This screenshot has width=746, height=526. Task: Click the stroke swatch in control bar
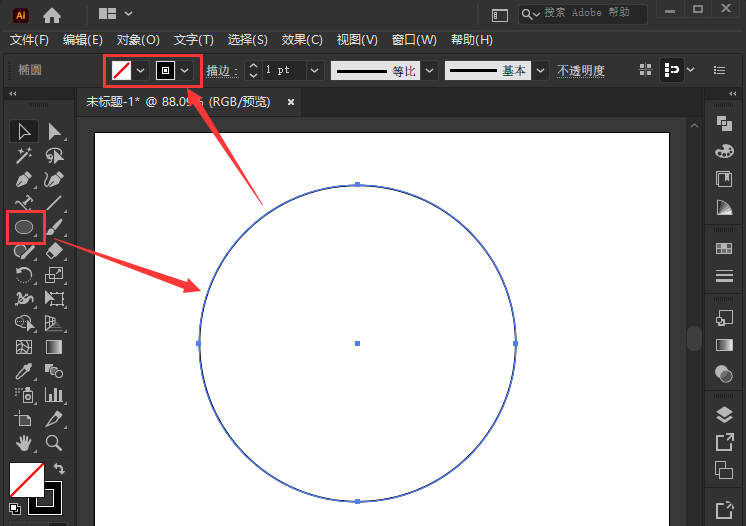click(x=165, y=71)
